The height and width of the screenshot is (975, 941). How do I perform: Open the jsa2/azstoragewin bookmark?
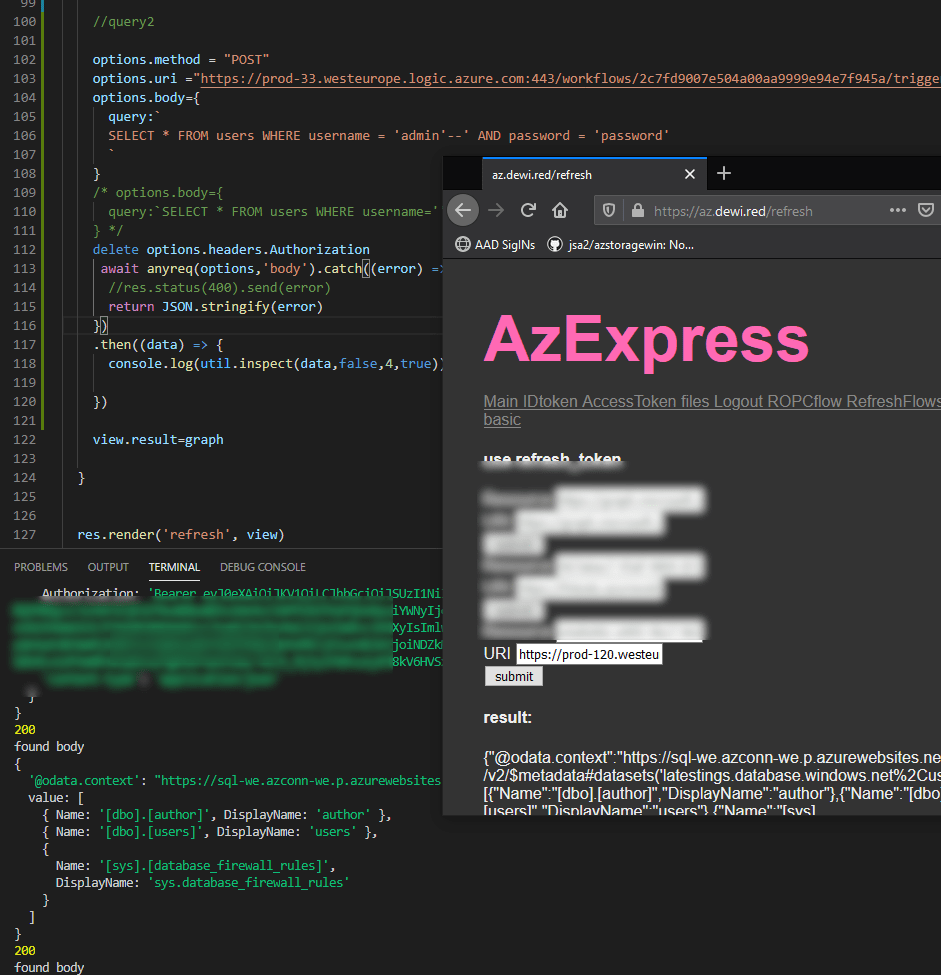pos(620,244)
